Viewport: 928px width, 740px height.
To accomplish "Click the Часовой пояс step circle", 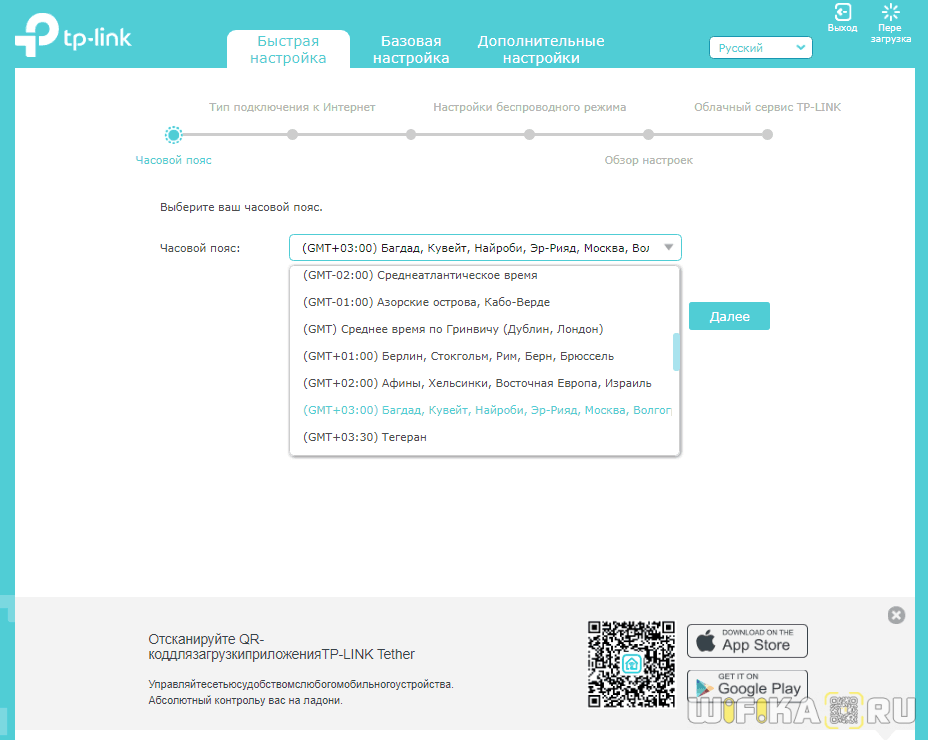I will coord(174,134).
